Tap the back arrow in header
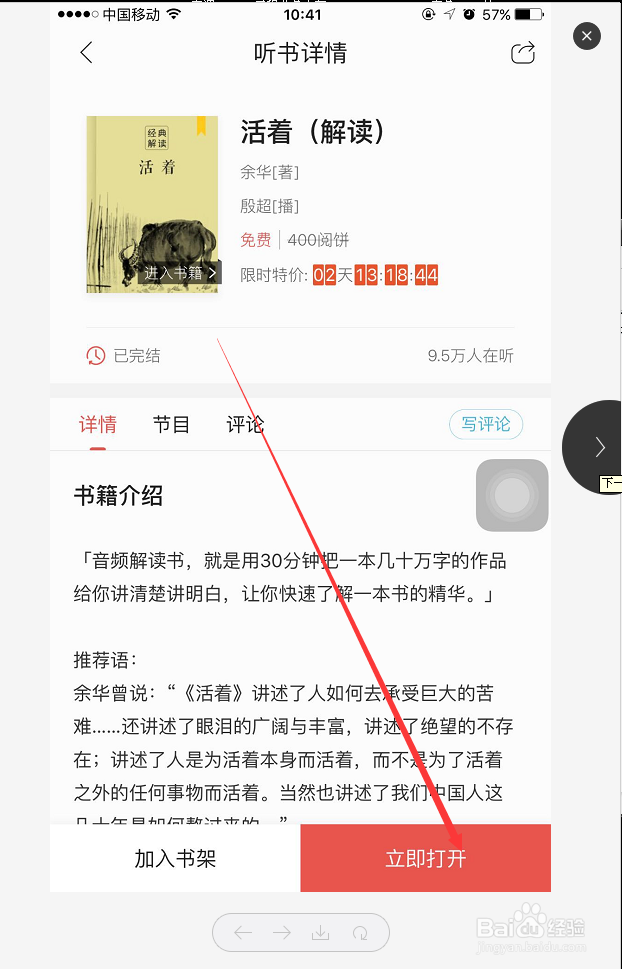Screen dimensions: 622x969 coord(87,53)
